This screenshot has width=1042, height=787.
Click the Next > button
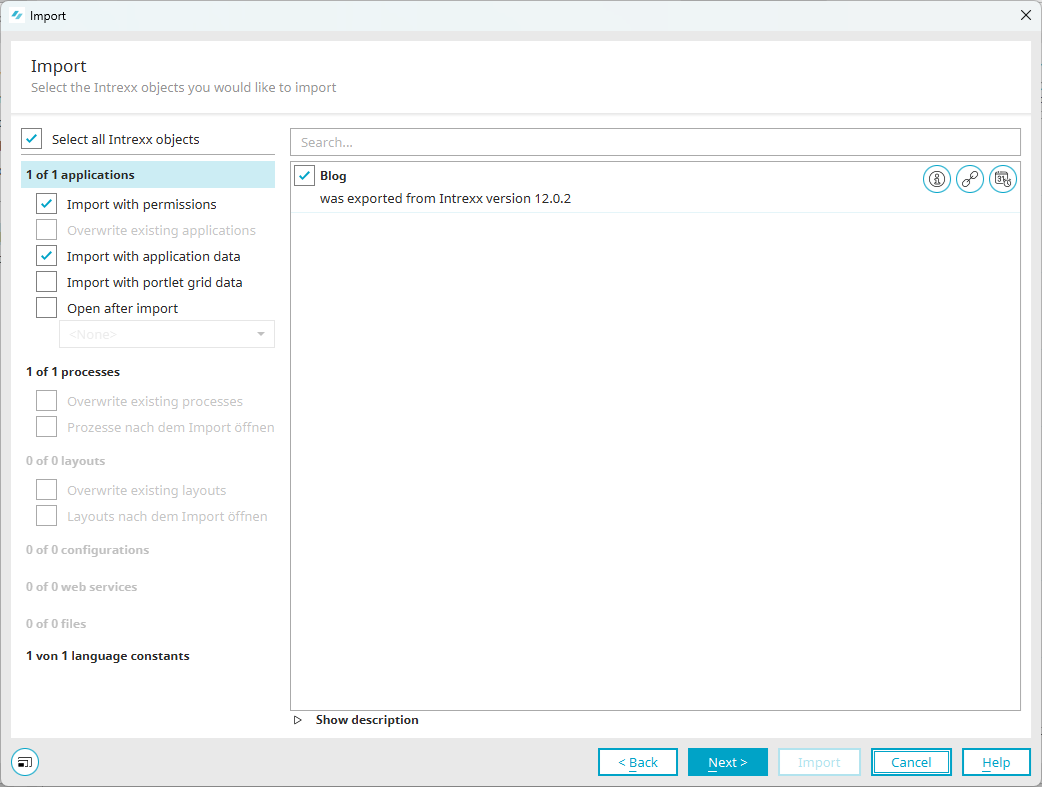click(x=728, y=762)
